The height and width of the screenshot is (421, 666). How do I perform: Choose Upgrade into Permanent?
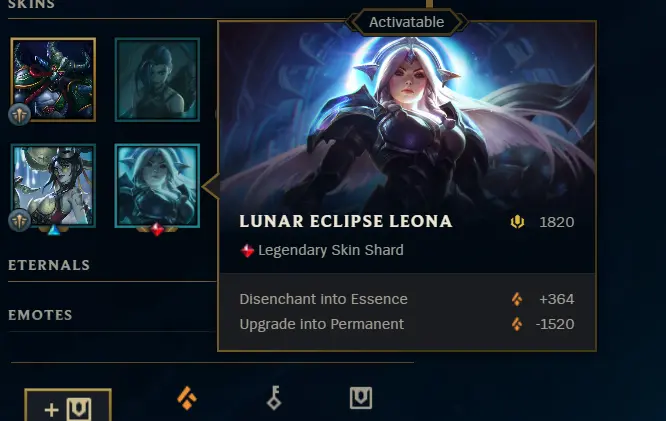(x=407, y=324)
